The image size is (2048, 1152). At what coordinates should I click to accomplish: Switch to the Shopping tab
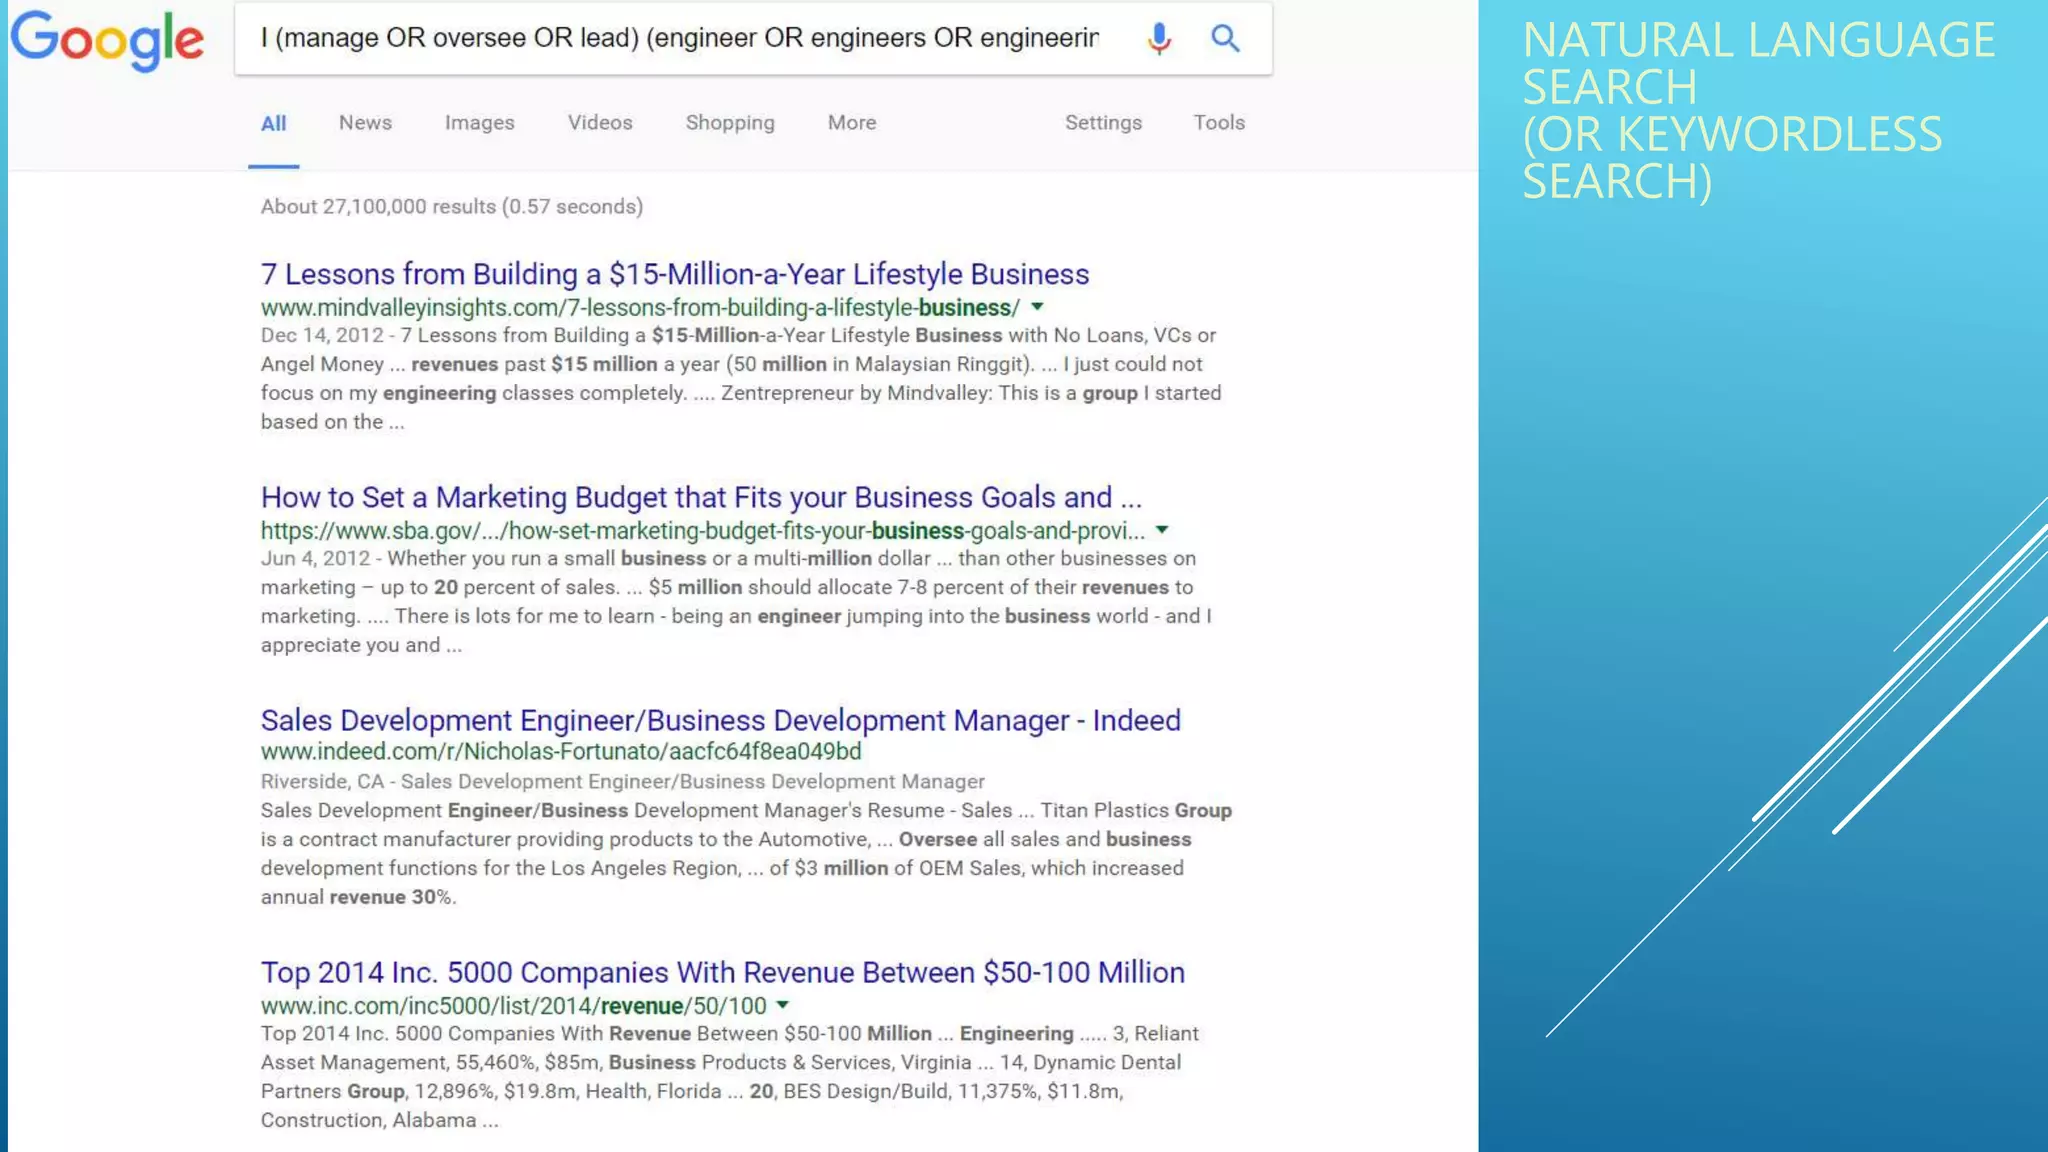coord(730,122)
